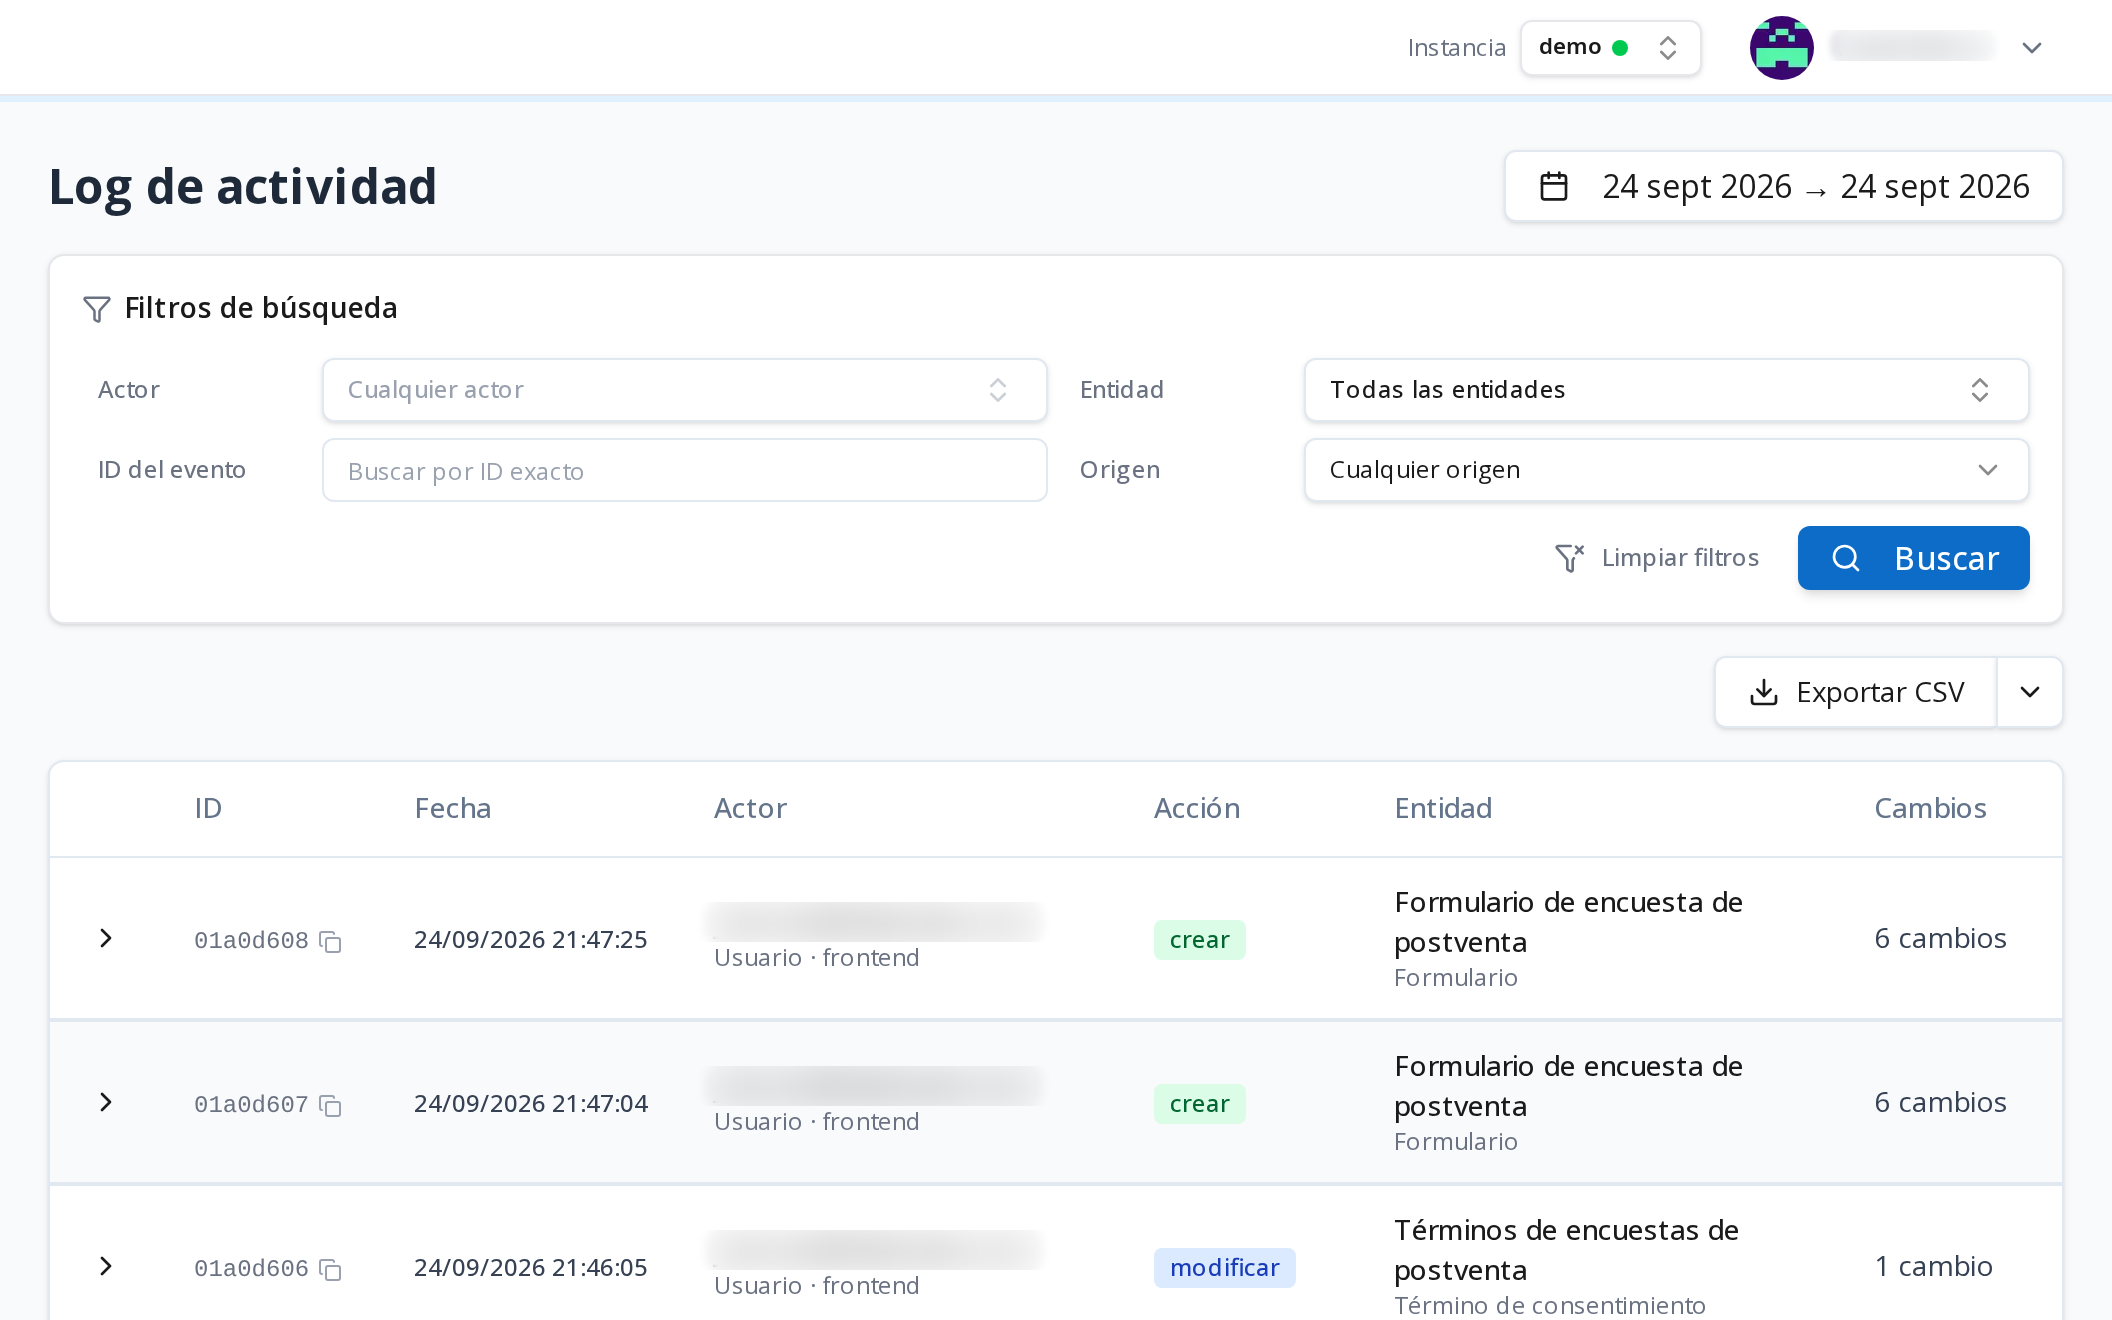
Task: Click 6 cambios in row 01a0d607
Action: pyautogui.click(x=1940, y=1102)
